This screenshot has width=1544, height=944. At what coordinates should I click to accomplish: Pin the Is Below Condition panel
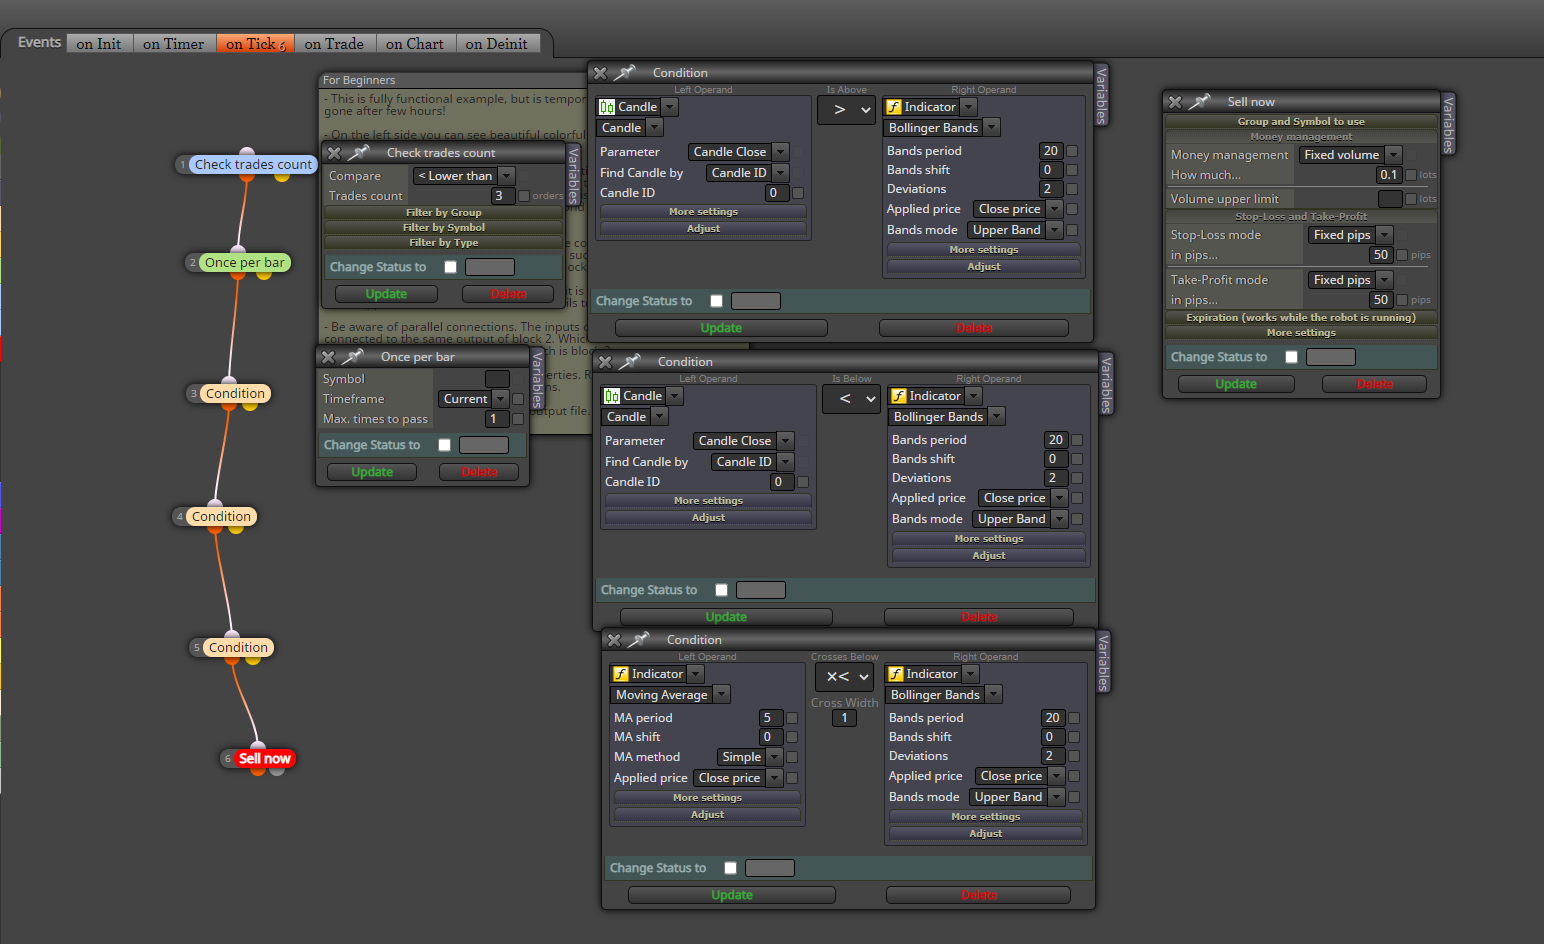tap(629, 362)
